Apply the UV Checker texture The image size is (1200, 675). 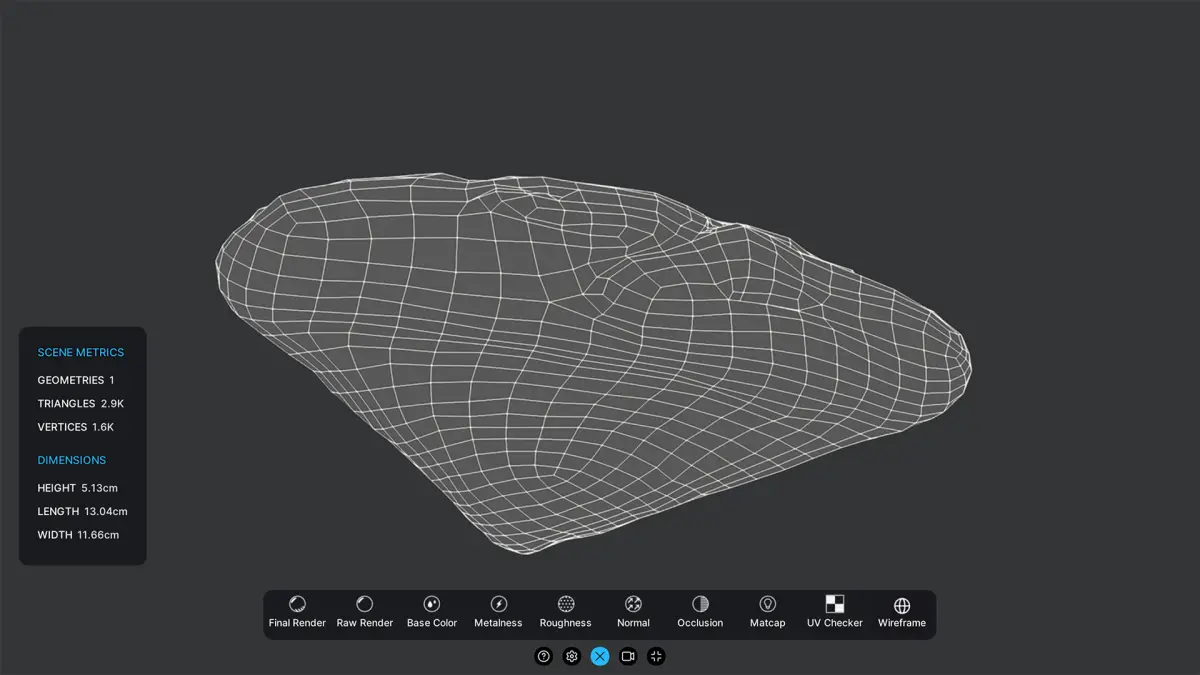[835, 612]
